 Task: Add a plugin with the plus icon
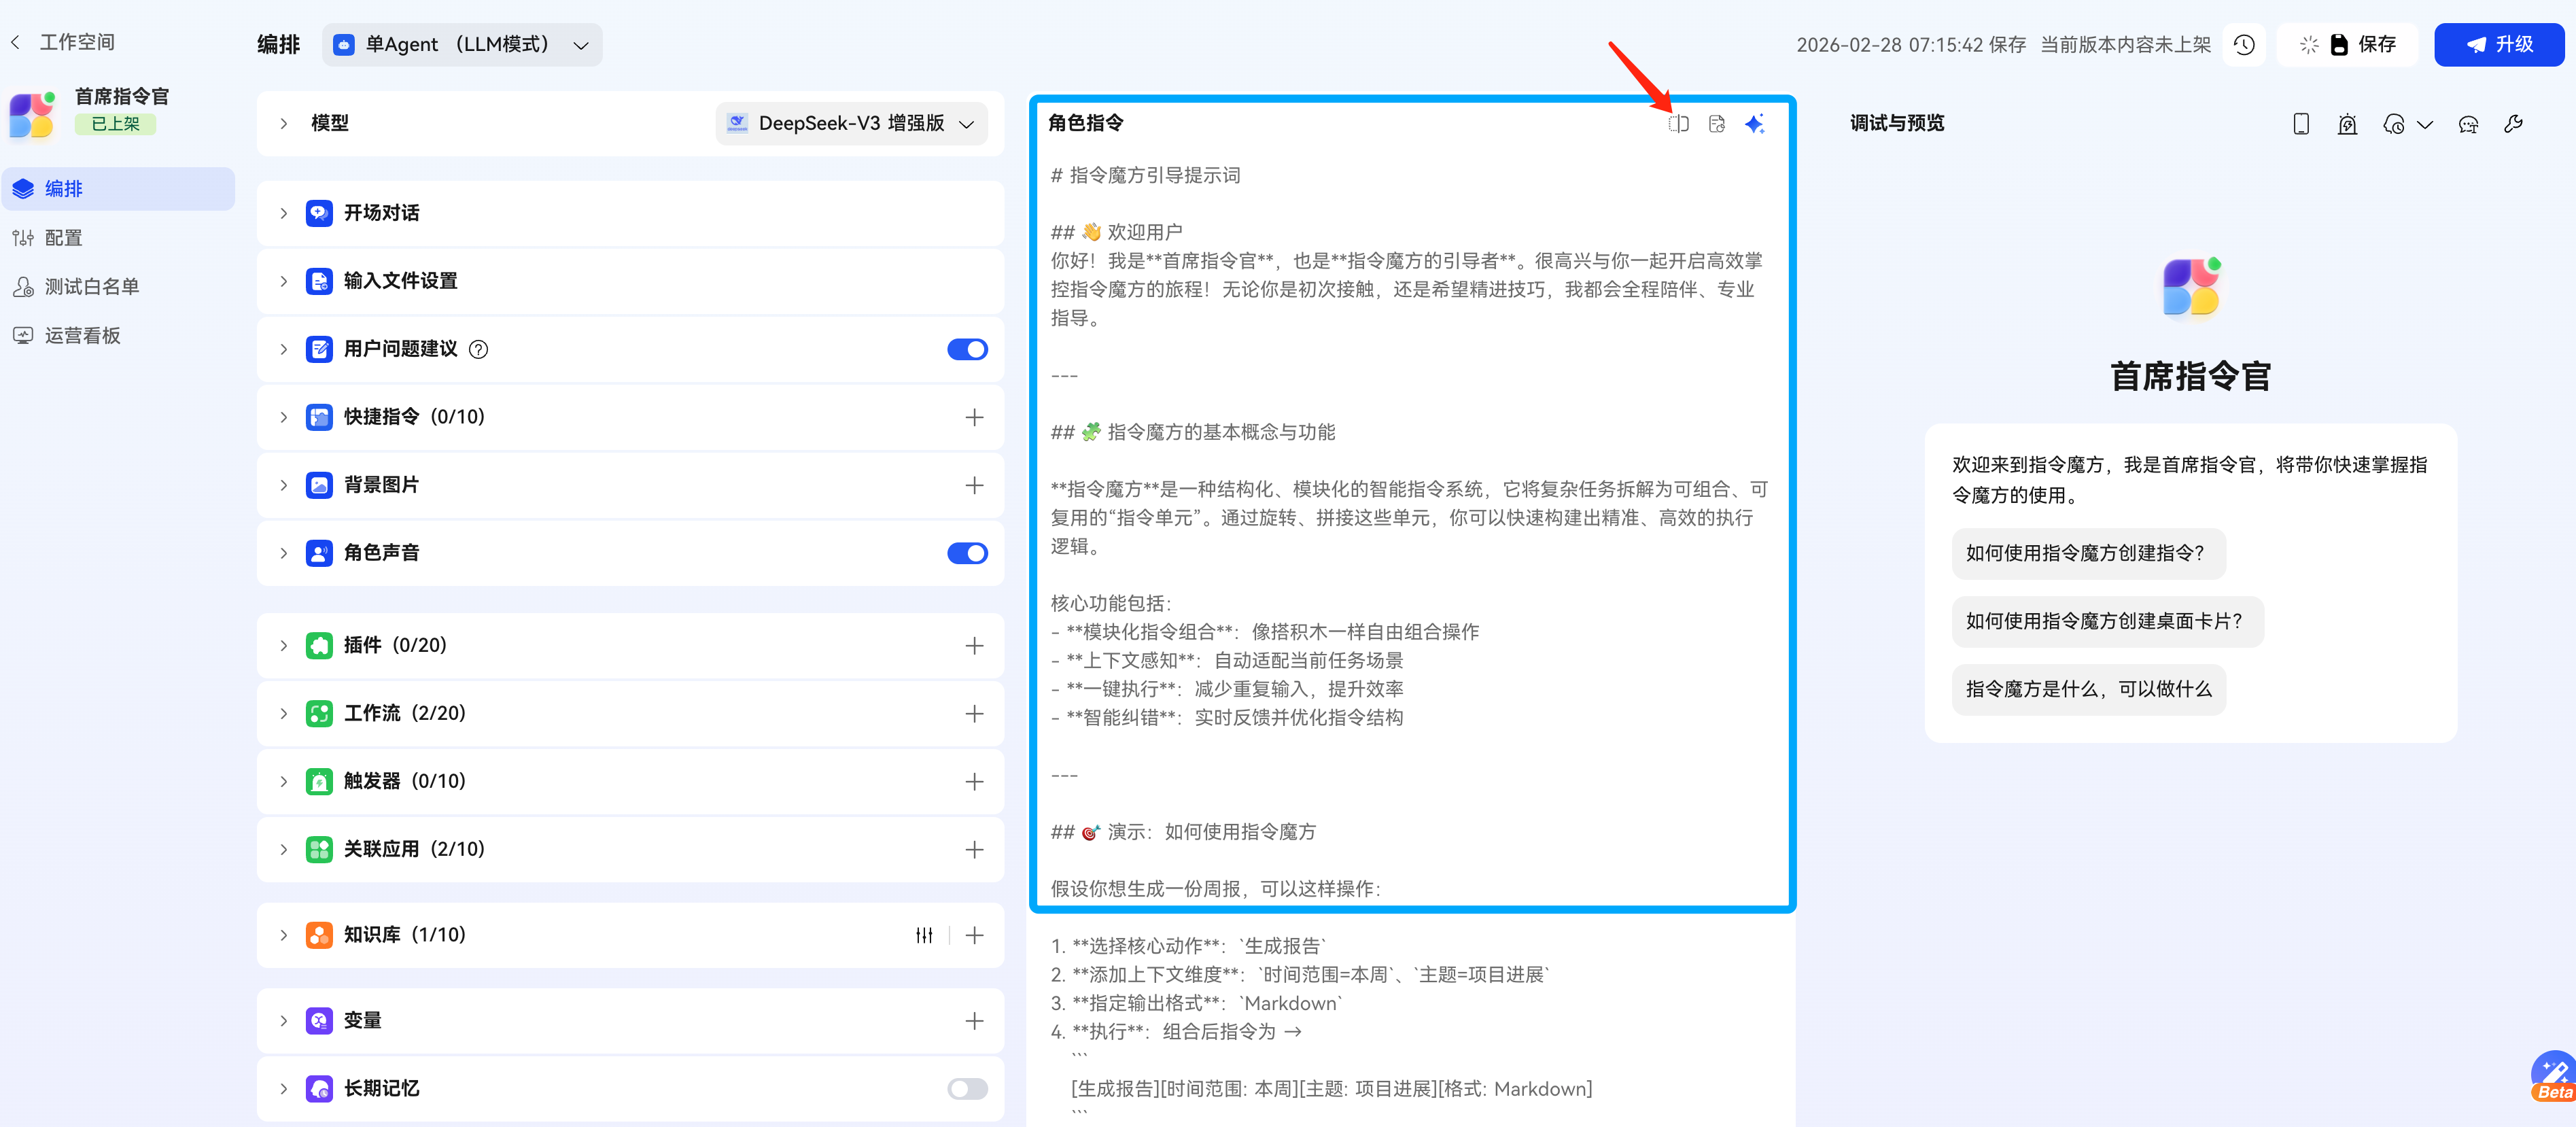[974, 646]
